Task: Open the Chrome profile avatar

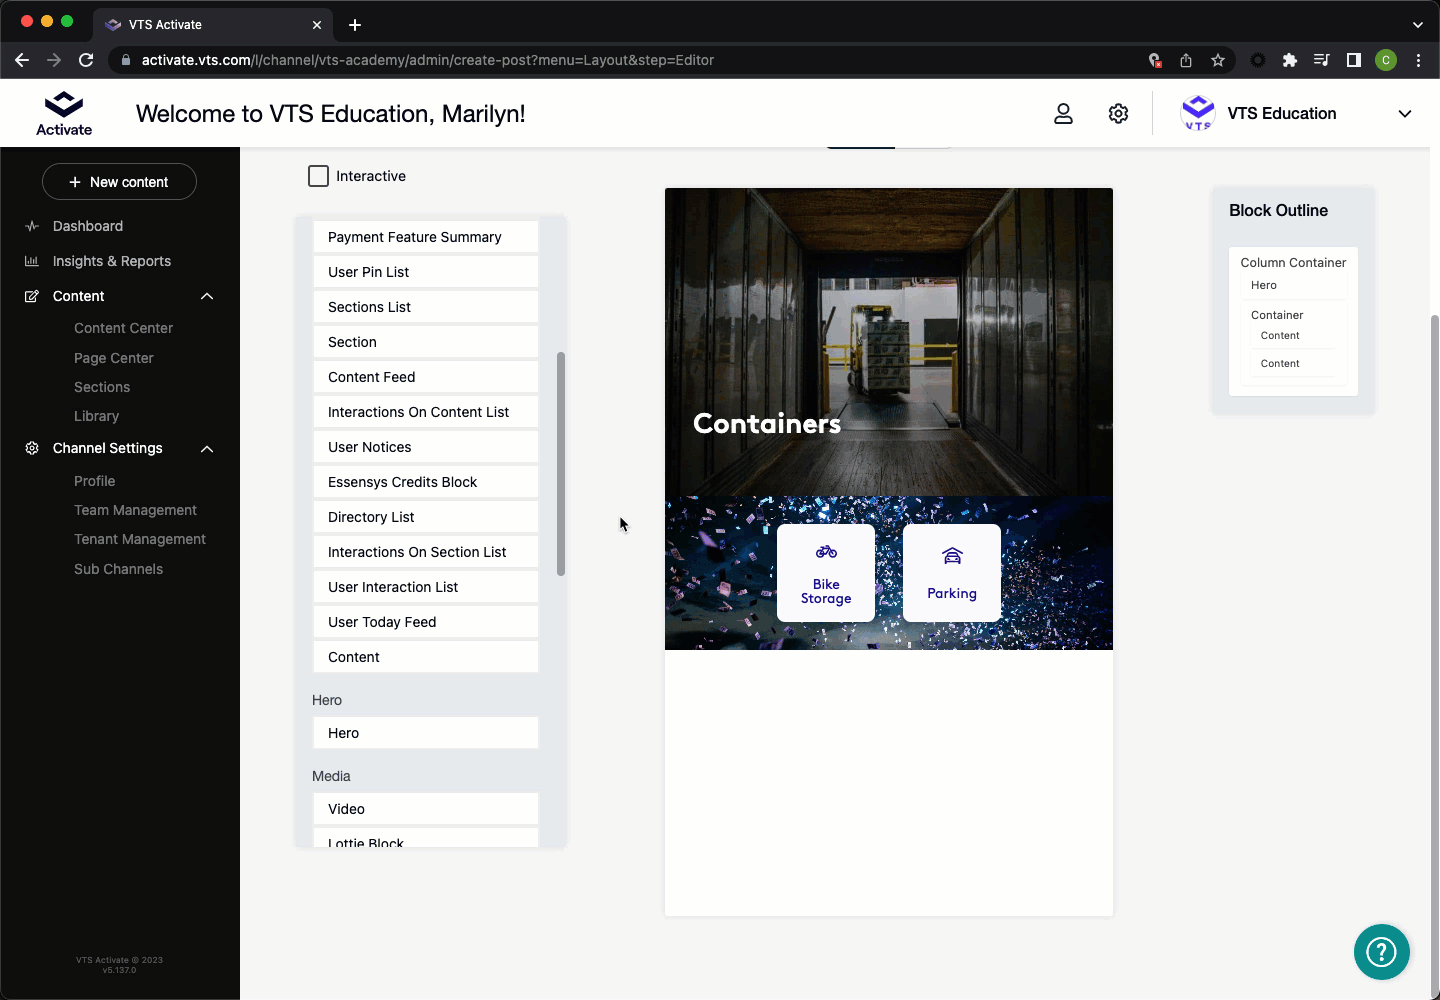Action: click(1386, 60)
